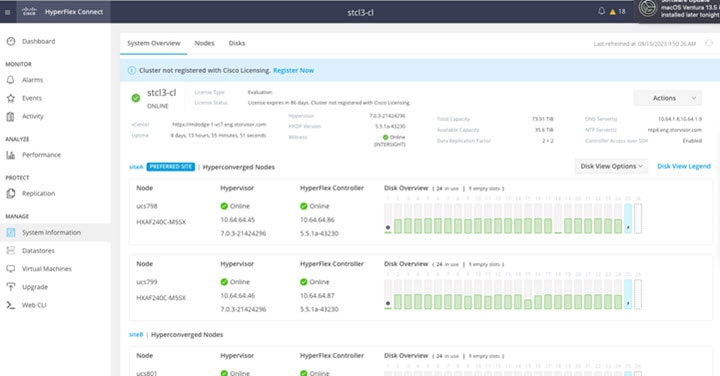Click the ucs799 HyperFlex Controller Online icon
The width and height of the screenshot is (720, 376).
(304, 282)
